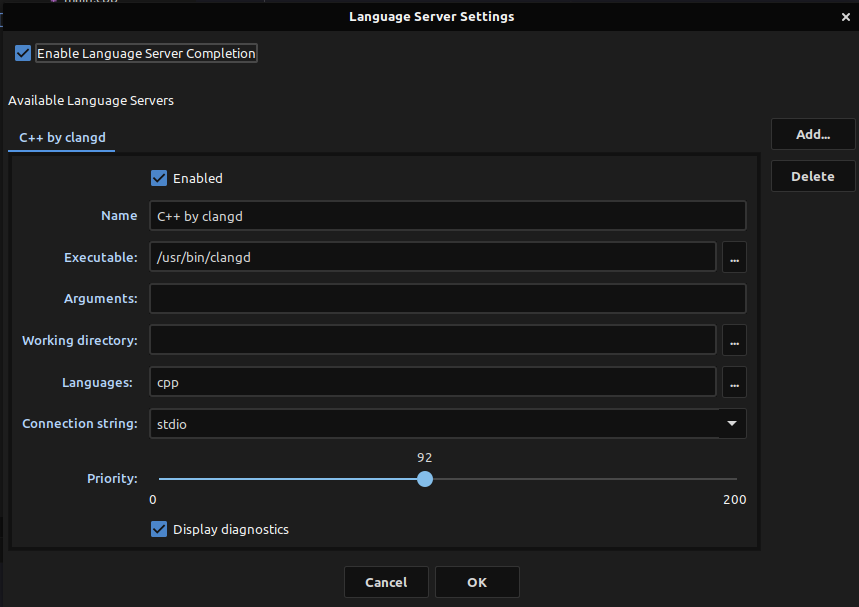This screenshot has width=859, height=607.
Task: Adjust the Priority slider handle
Action: (x=424, y=479)
